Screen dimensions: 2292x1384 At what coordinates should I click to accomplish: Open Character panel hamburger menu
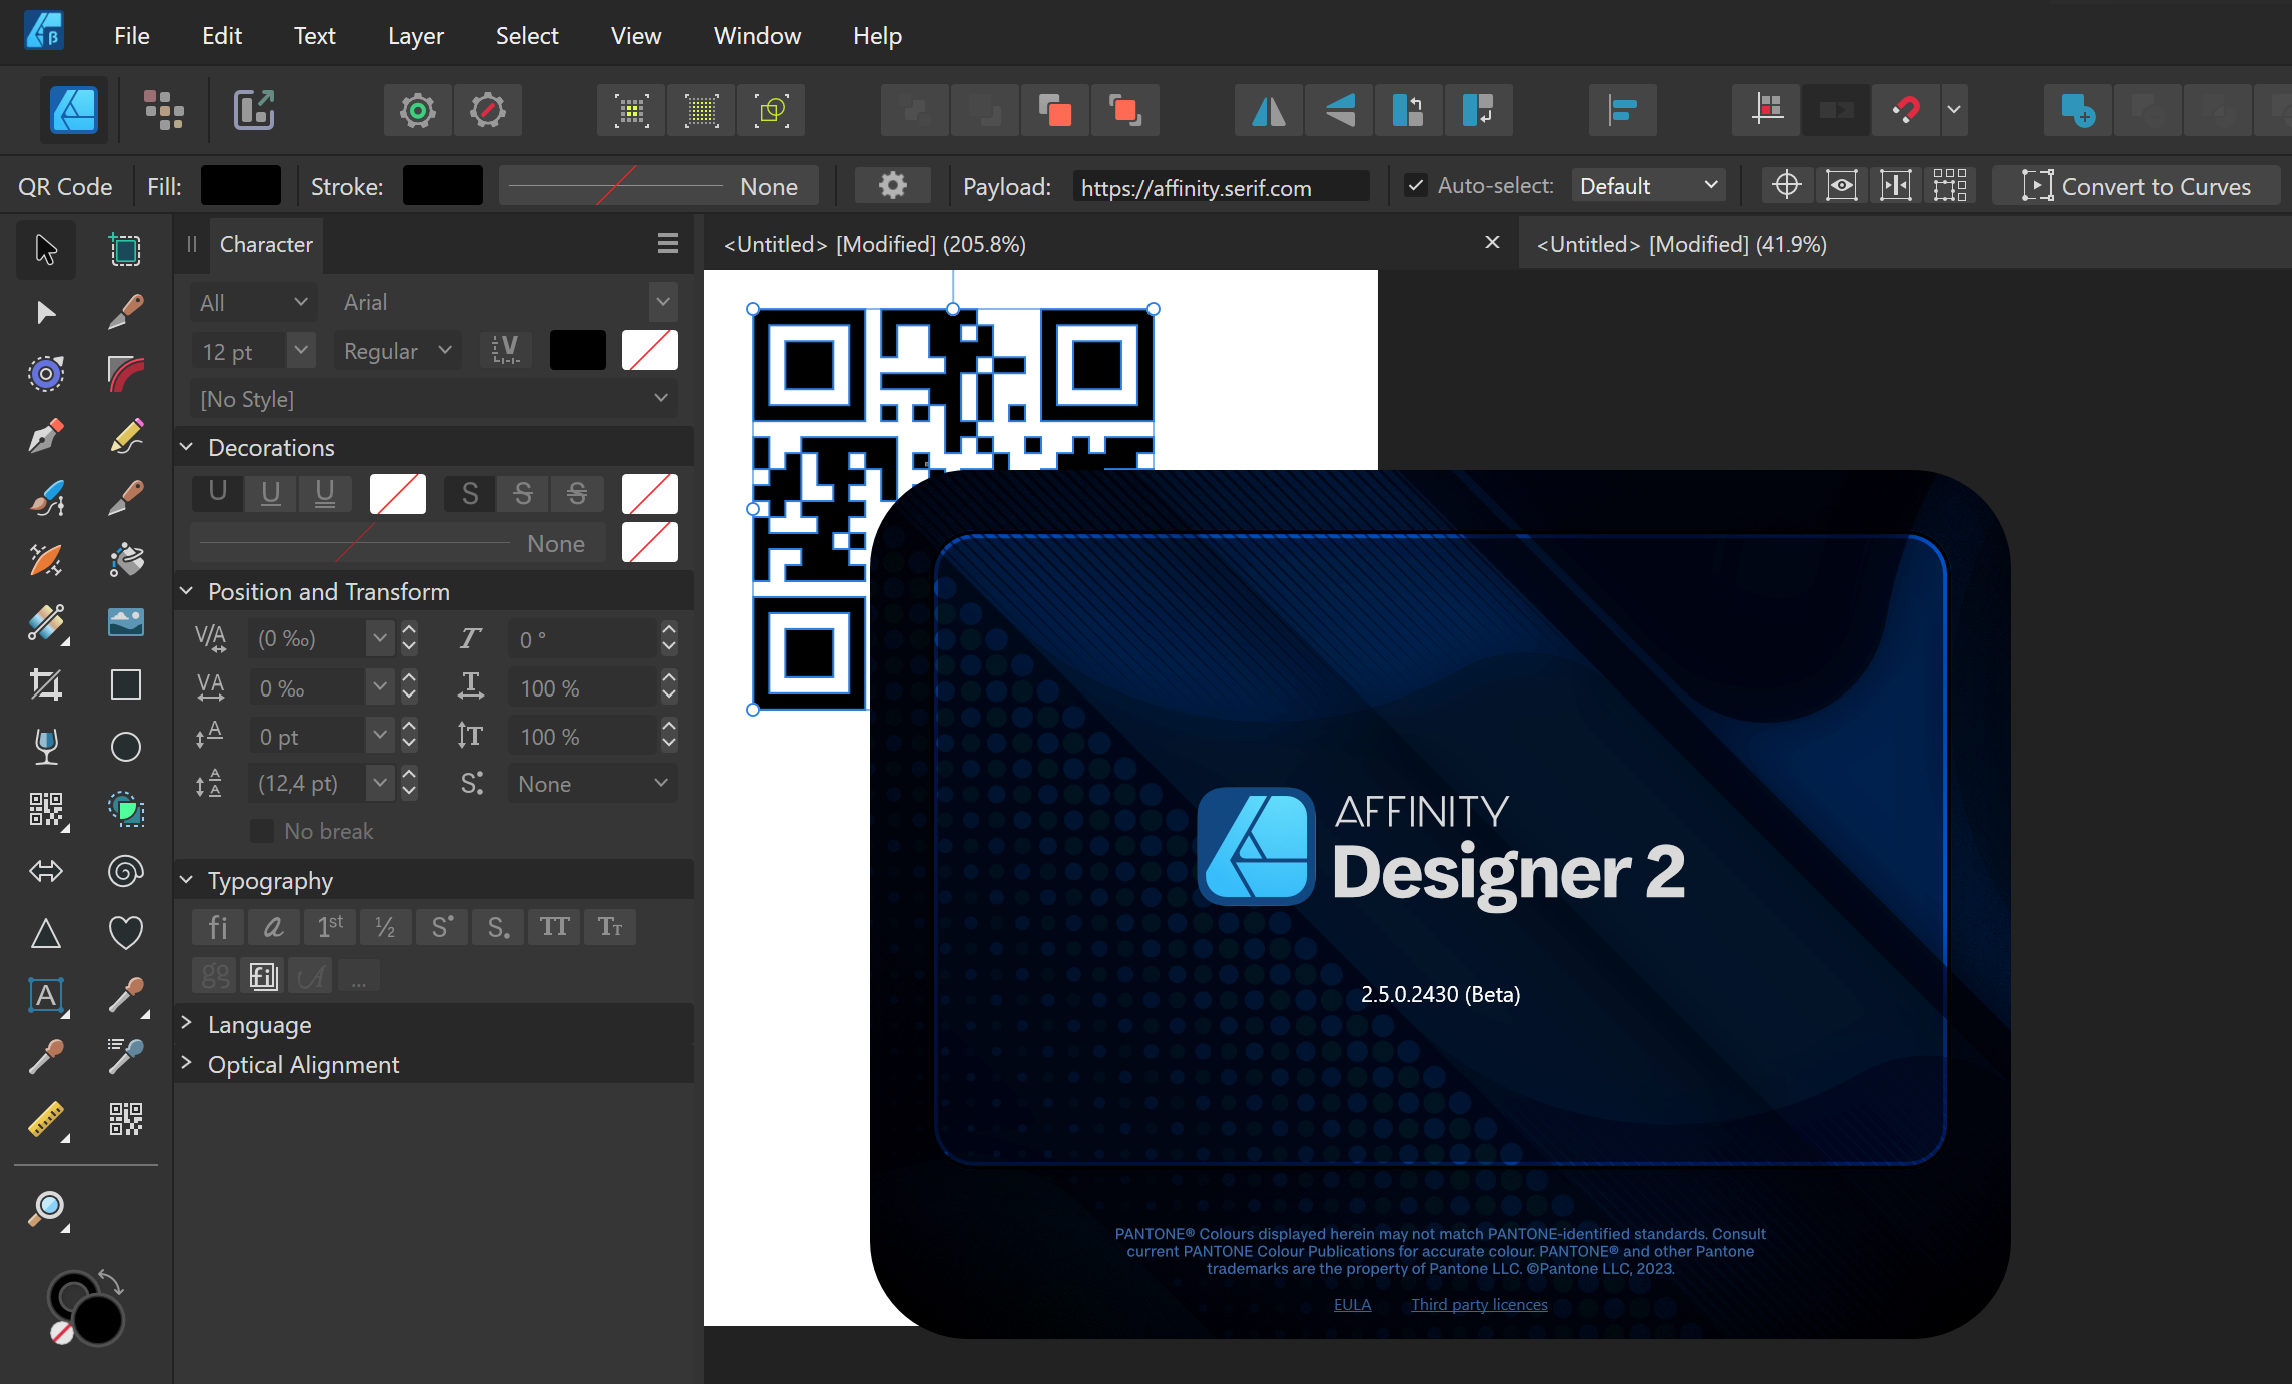(x=668, y=244)
